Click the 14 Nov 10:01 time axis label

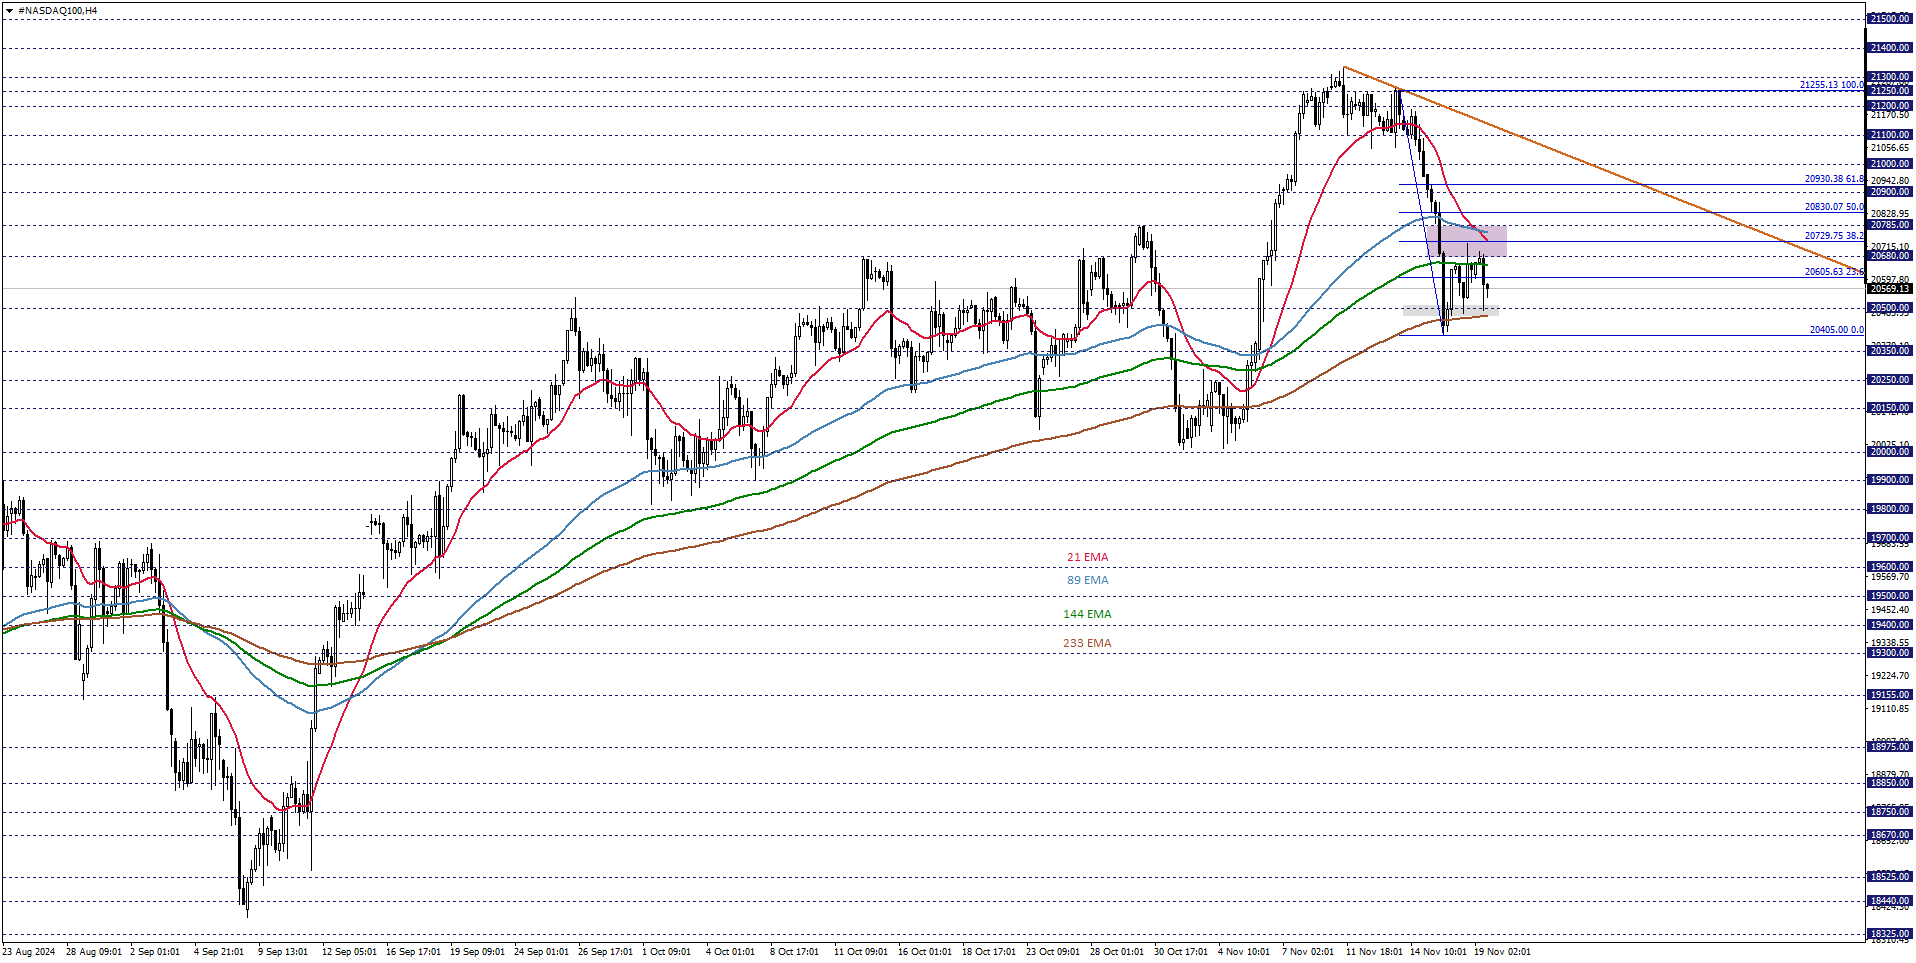pos(1438,952)
